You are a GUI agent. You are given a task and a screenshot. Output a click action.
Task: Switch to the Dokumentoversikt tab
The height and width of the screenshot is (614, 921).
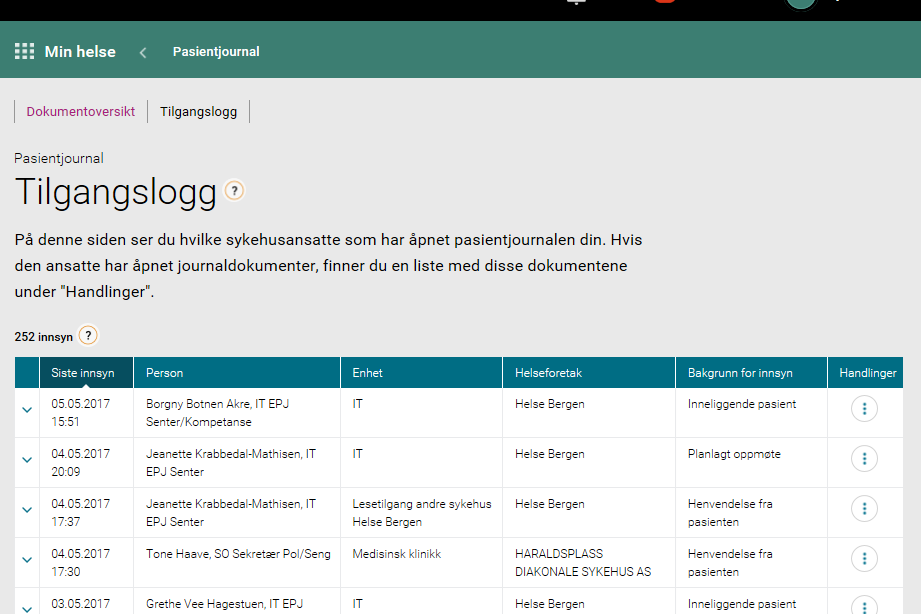81,111
